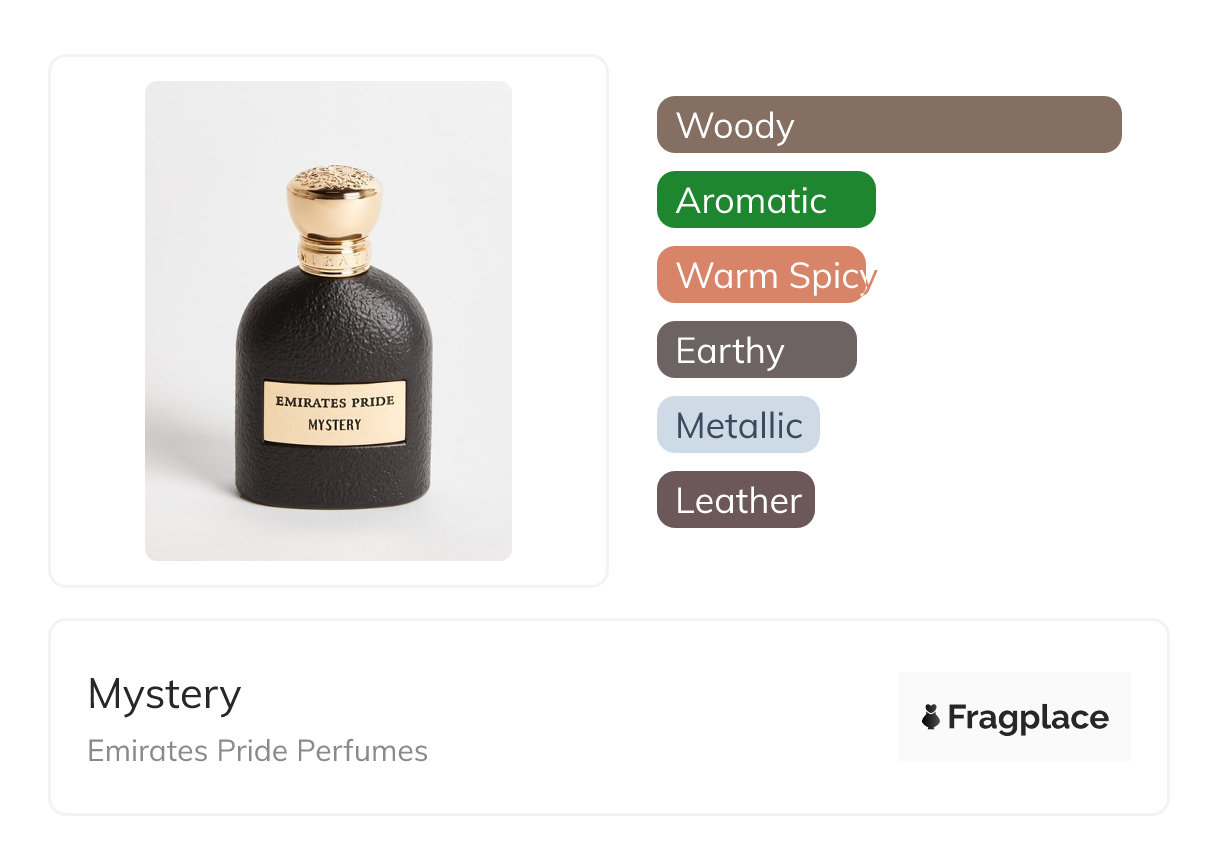The image size is (1218, 864).
Task: Click the Warm Spicy accord bar
Action: pos(762,275)
